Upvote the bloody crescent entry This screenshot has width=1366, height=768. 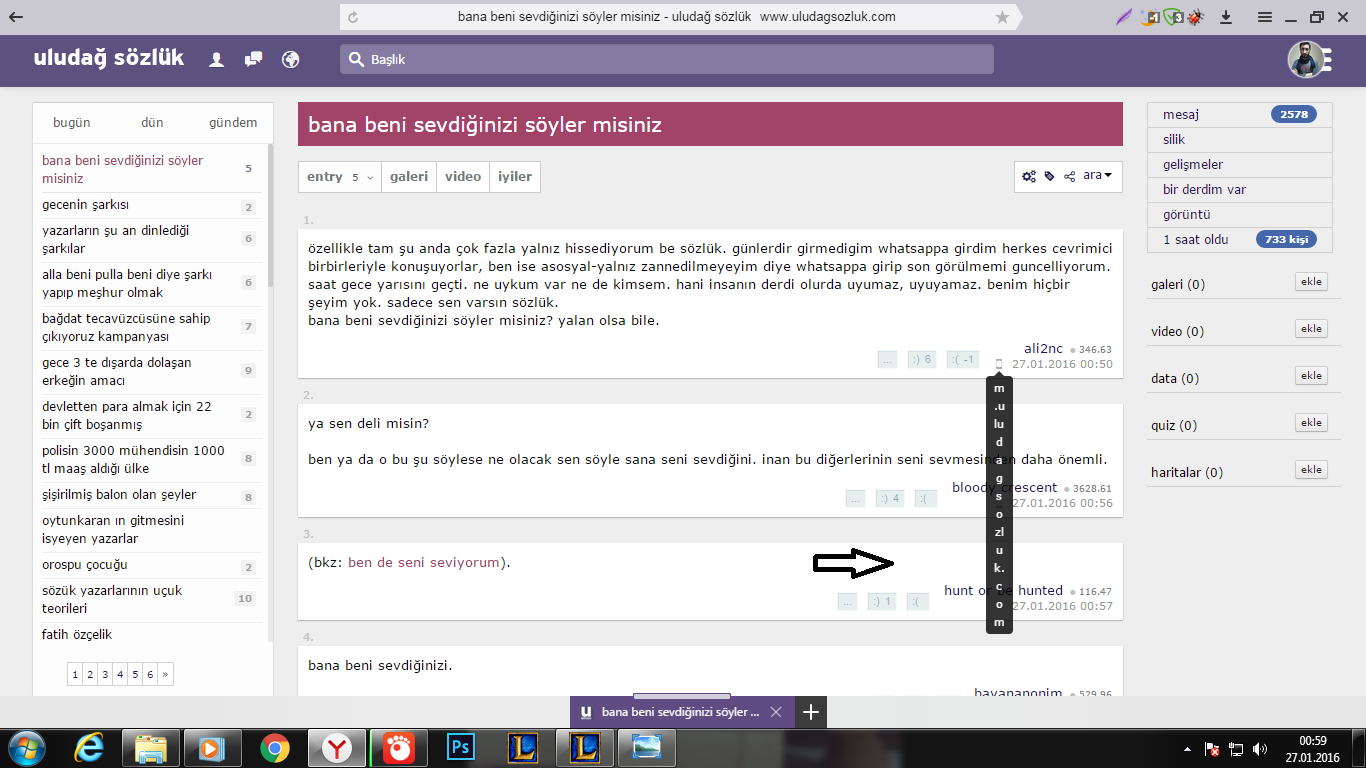[889, 498]
